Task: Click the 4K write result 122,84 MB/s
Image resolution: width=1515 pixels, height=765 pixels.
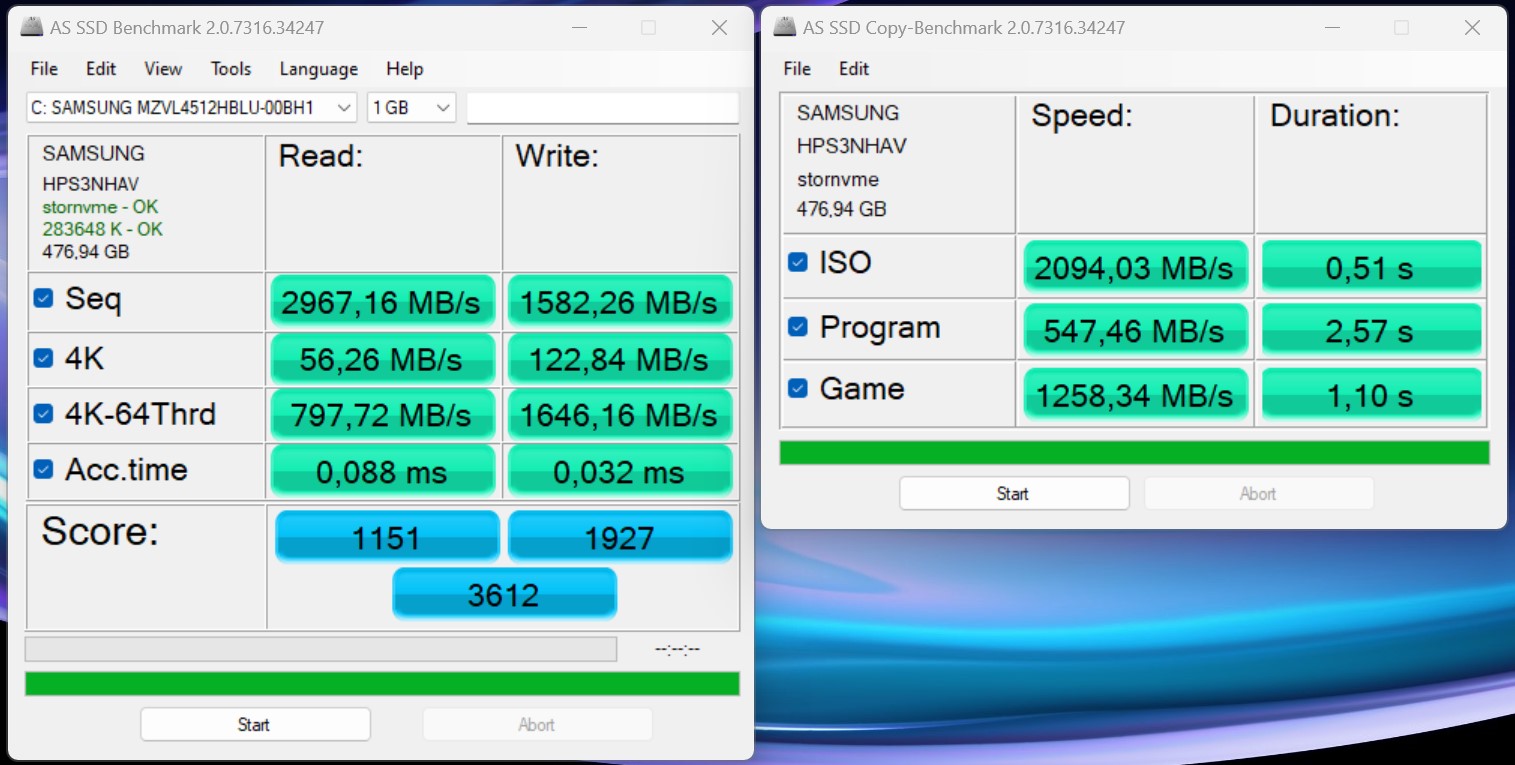Action: [x=620, y=359]
